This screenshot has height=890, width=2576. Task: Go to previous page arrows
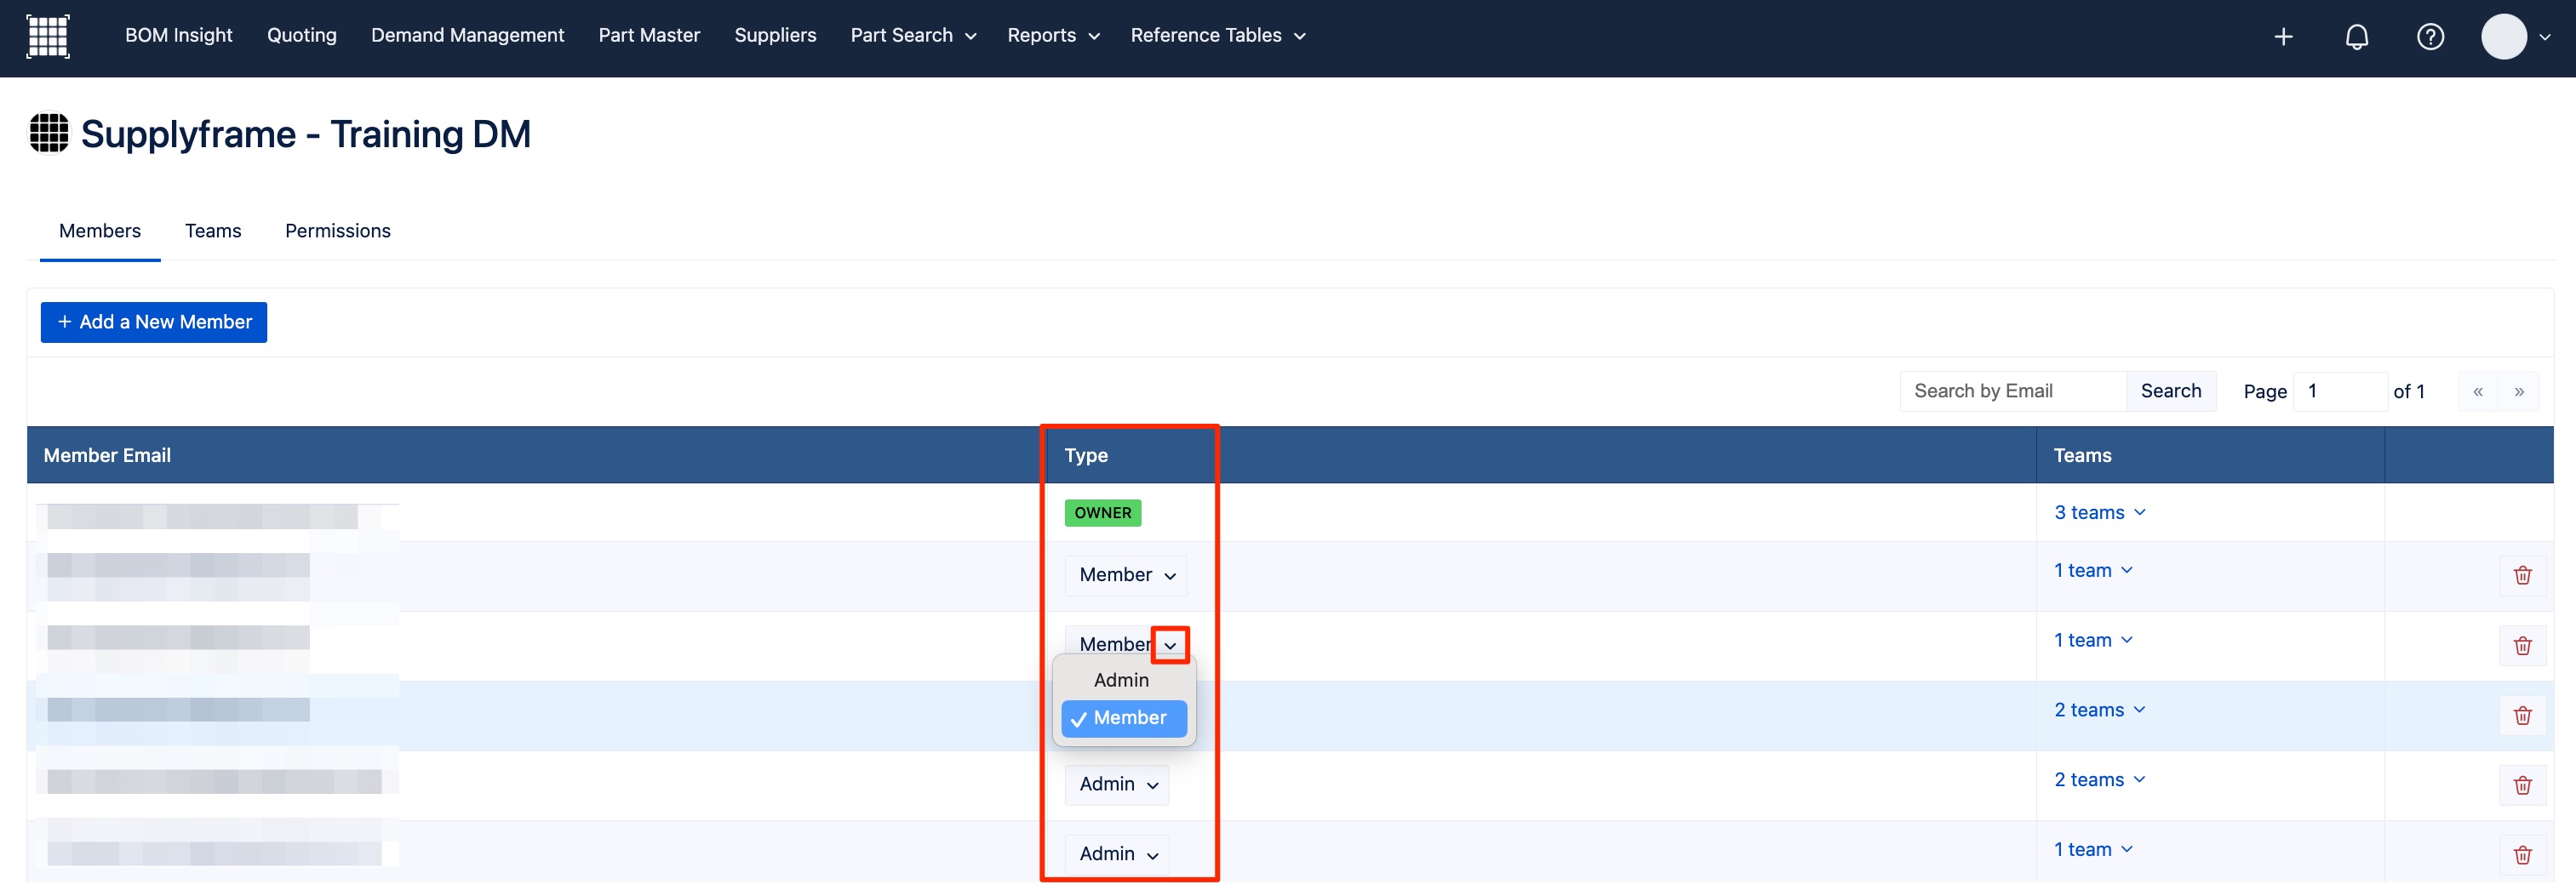pos(2477,392)
